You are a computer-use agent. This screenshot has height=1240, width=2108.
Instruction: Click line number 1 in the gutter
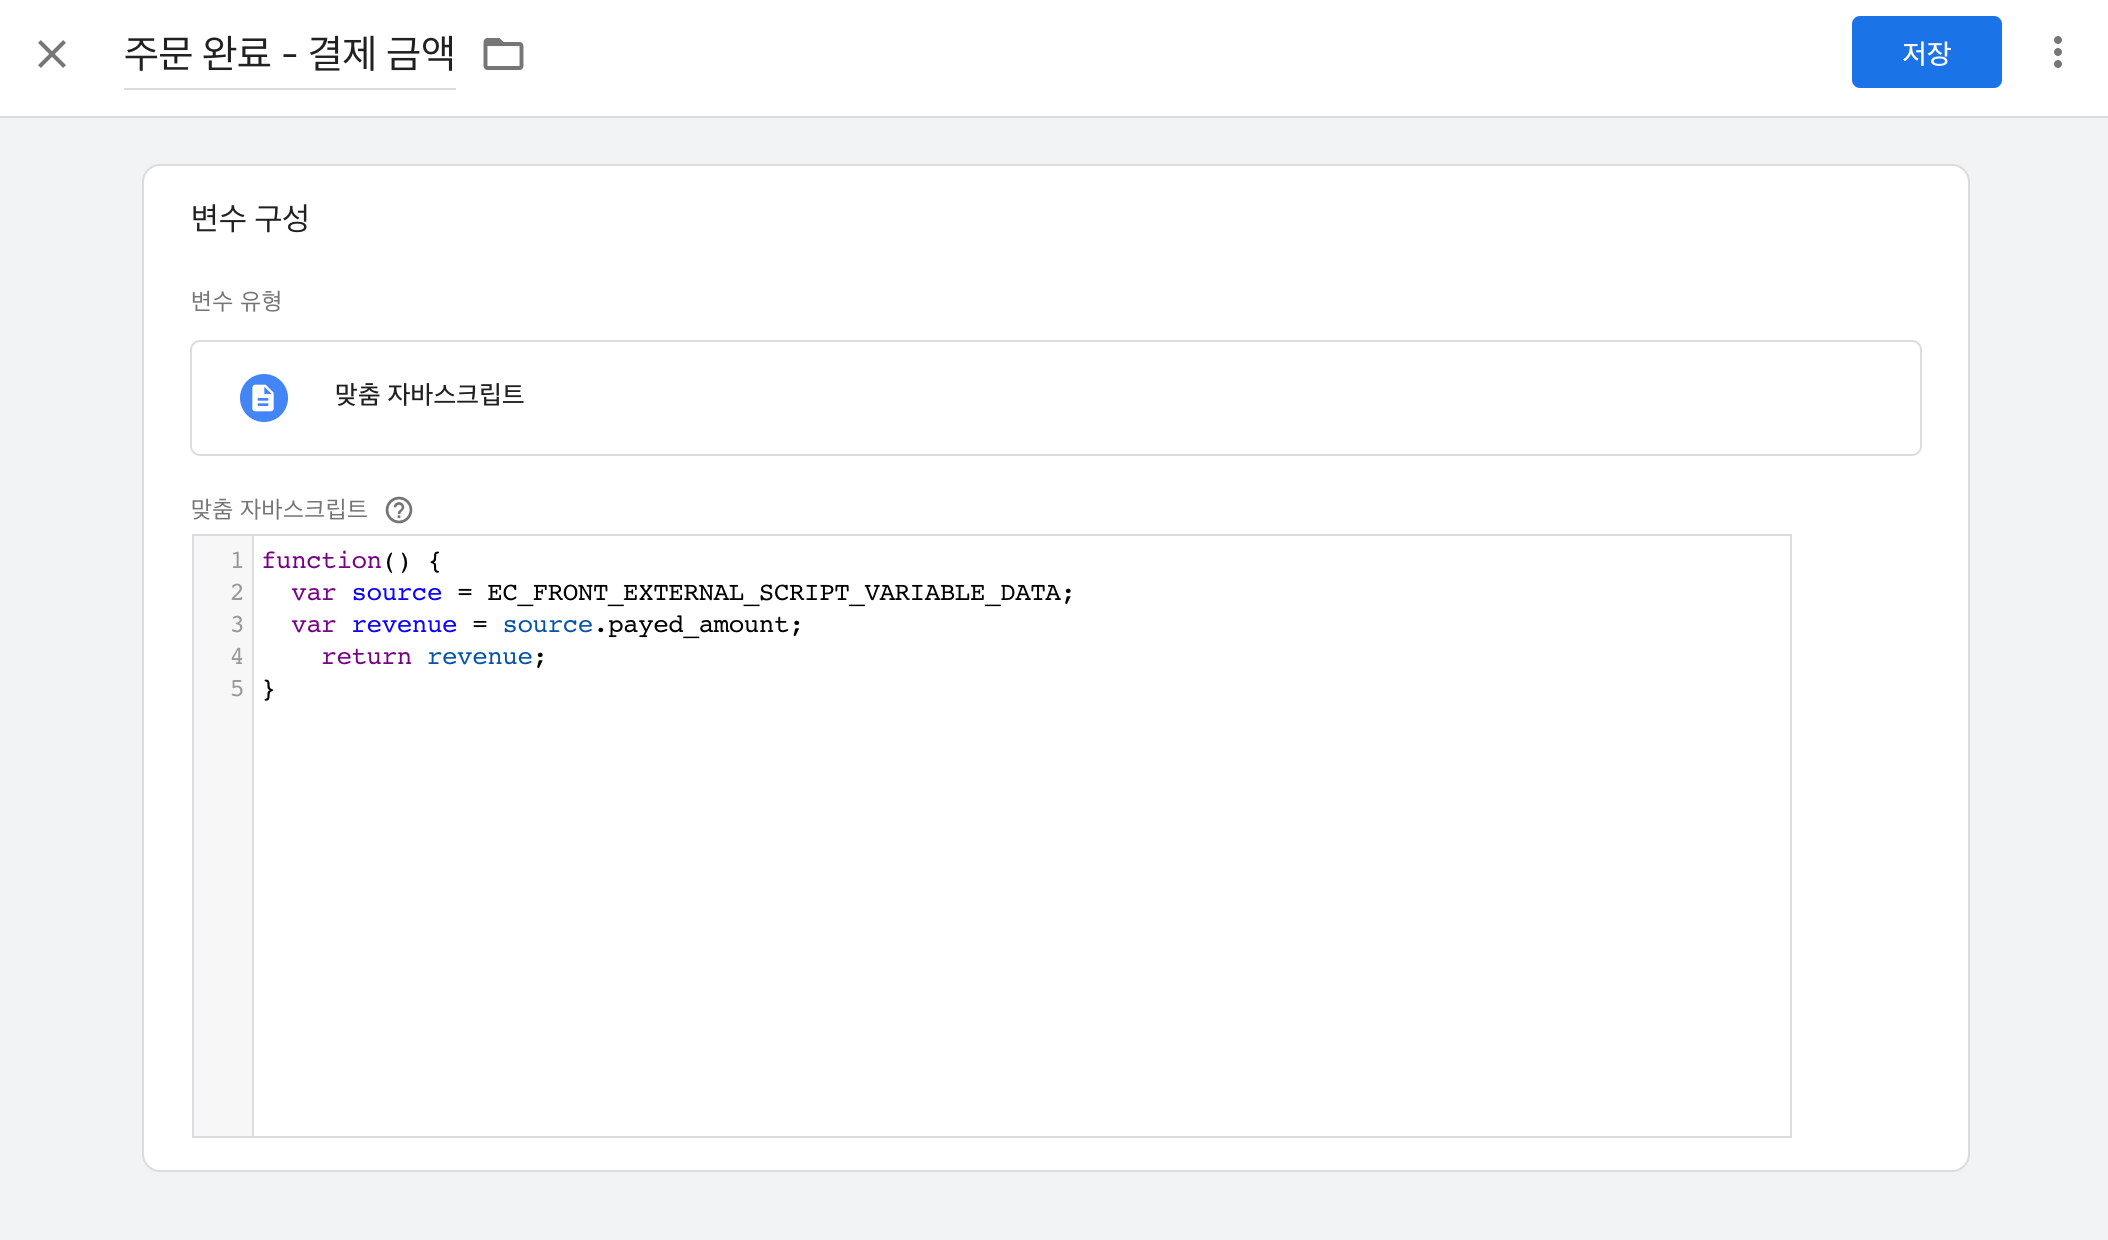tap(237, 560)
